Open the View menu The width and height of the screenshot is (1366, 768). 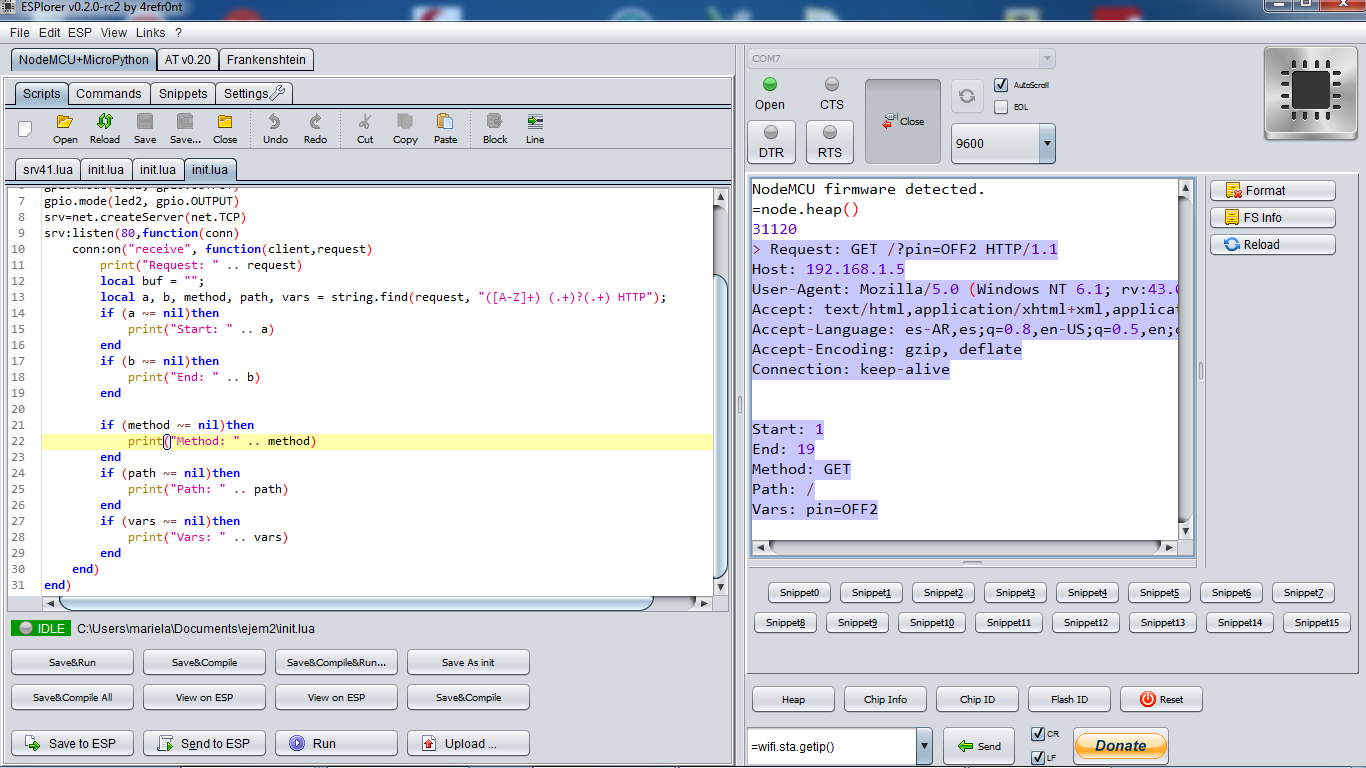tap(114, 33)
